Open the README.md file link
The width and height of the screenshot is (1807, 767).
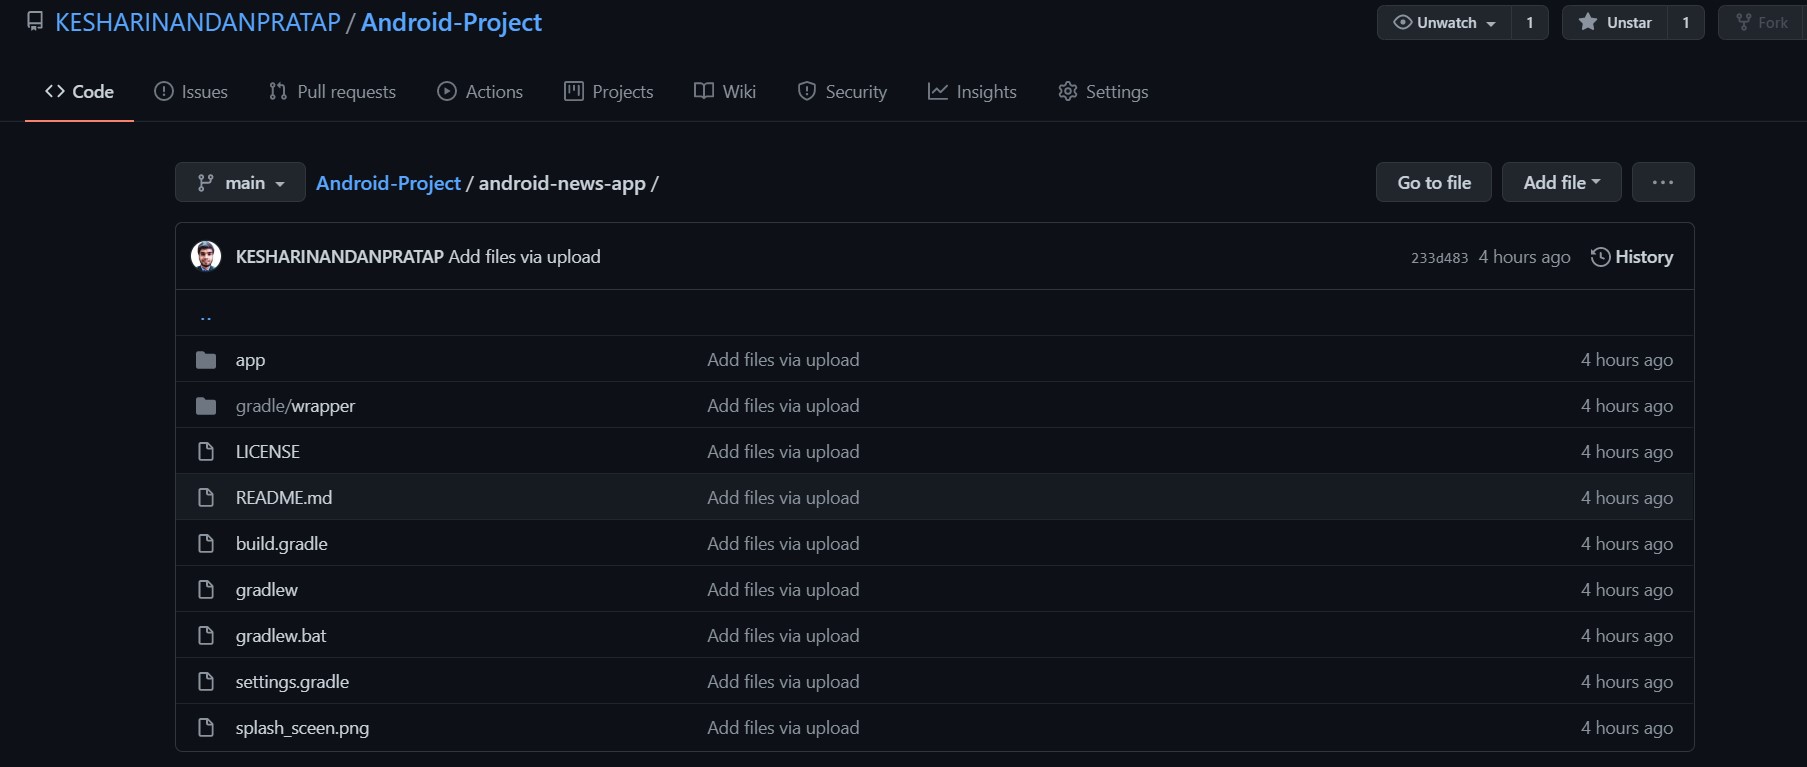point(284,498)
